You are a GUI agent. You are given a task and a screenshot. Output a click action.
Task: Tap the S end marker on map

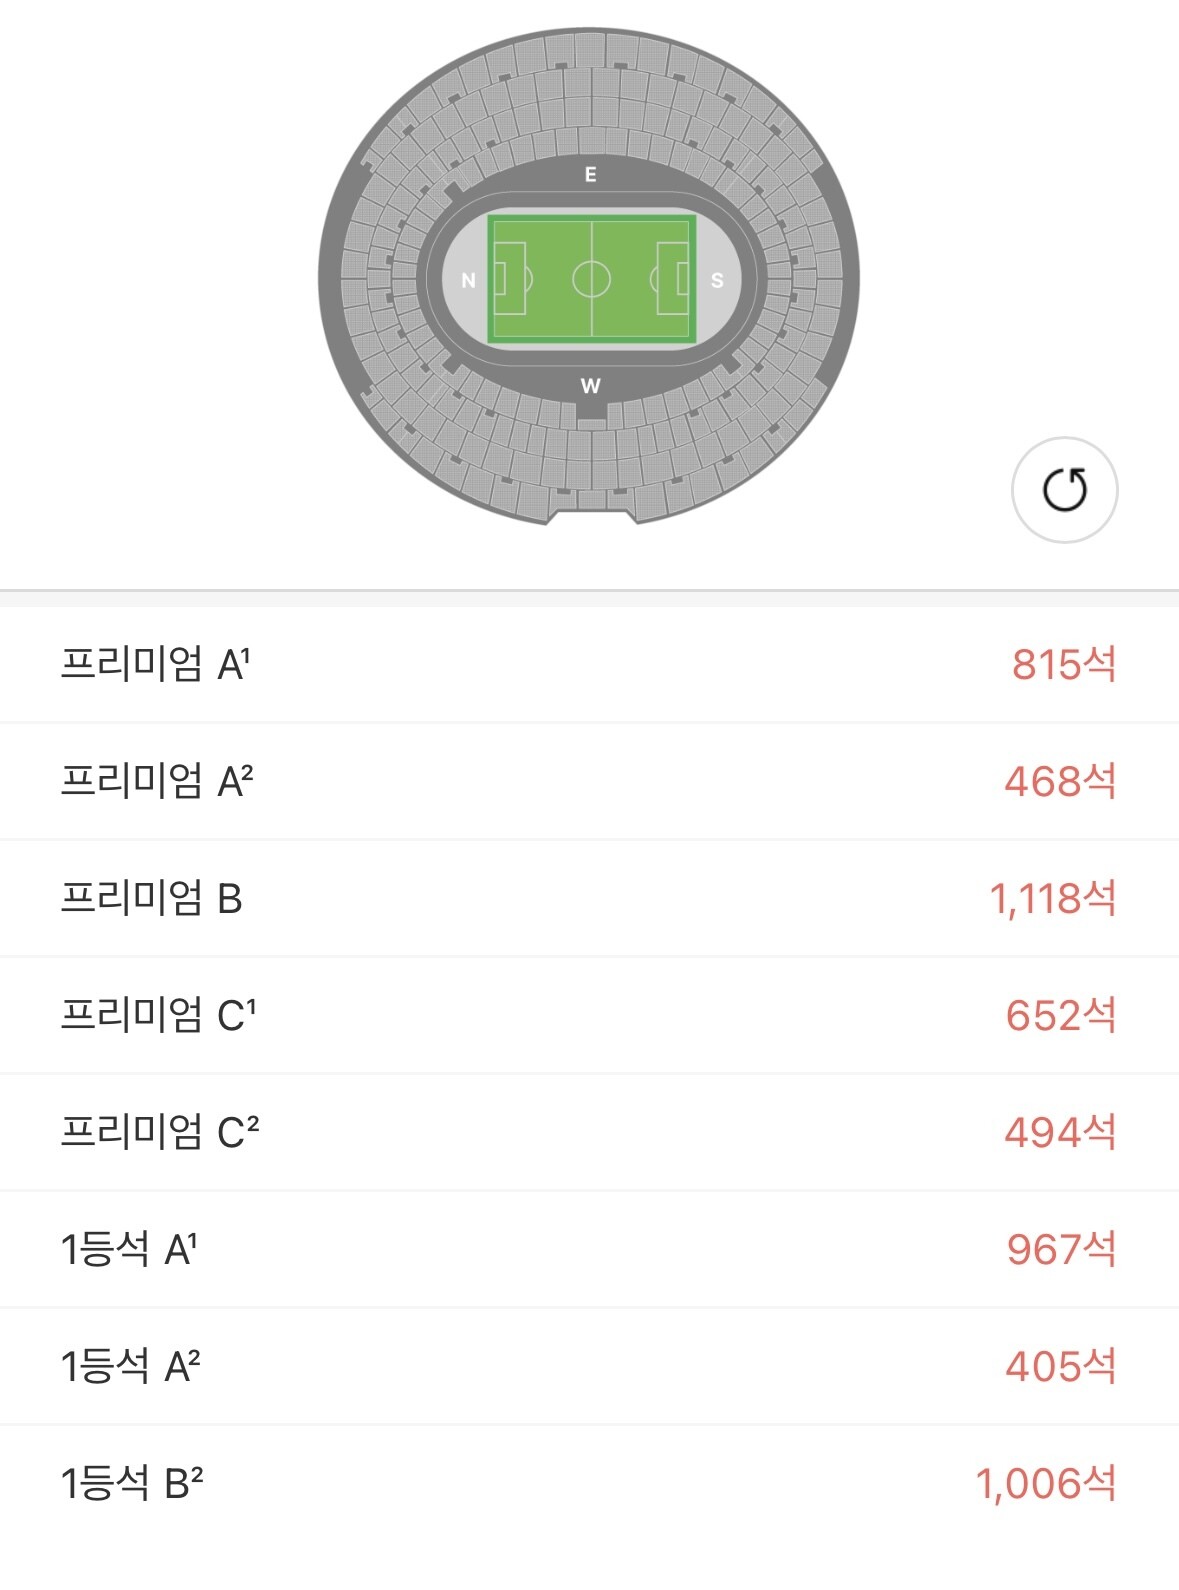coord(717,281)
